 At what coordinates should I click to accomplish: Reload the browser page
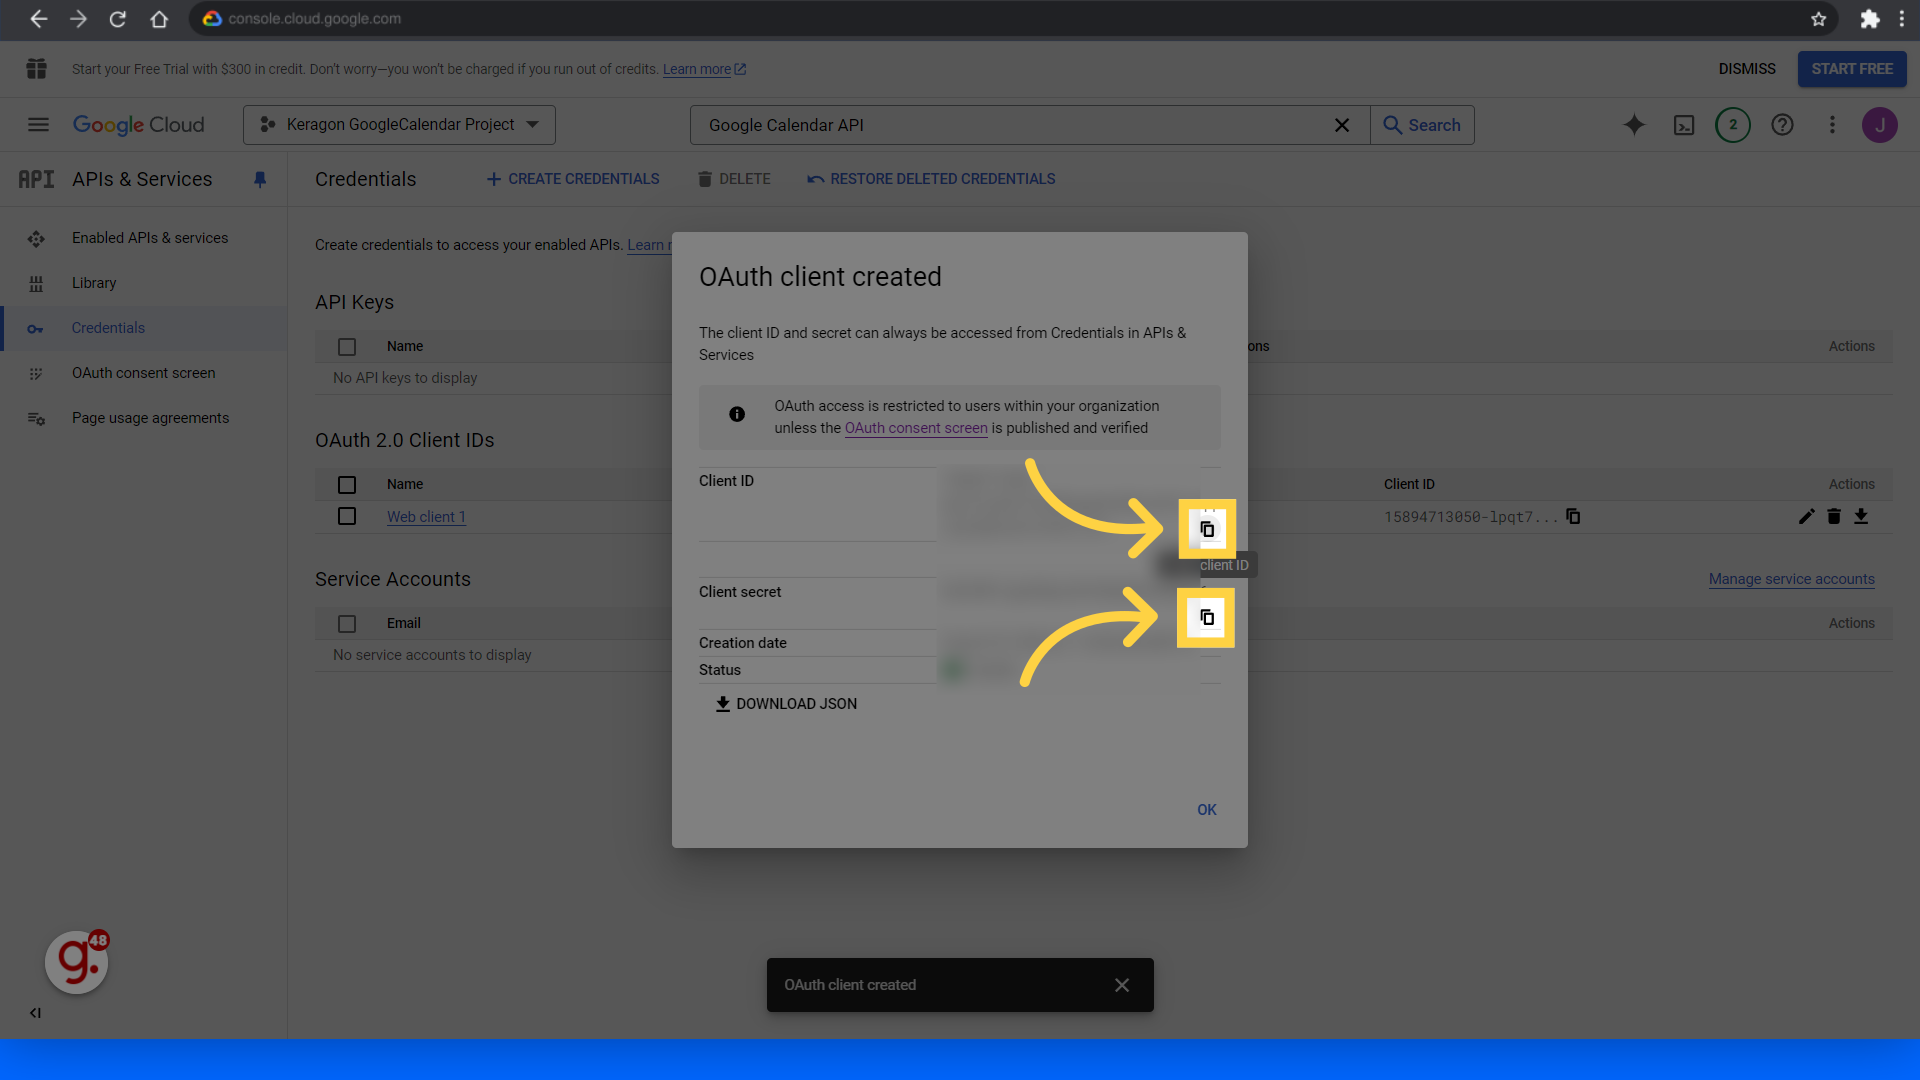pos(118,19)
